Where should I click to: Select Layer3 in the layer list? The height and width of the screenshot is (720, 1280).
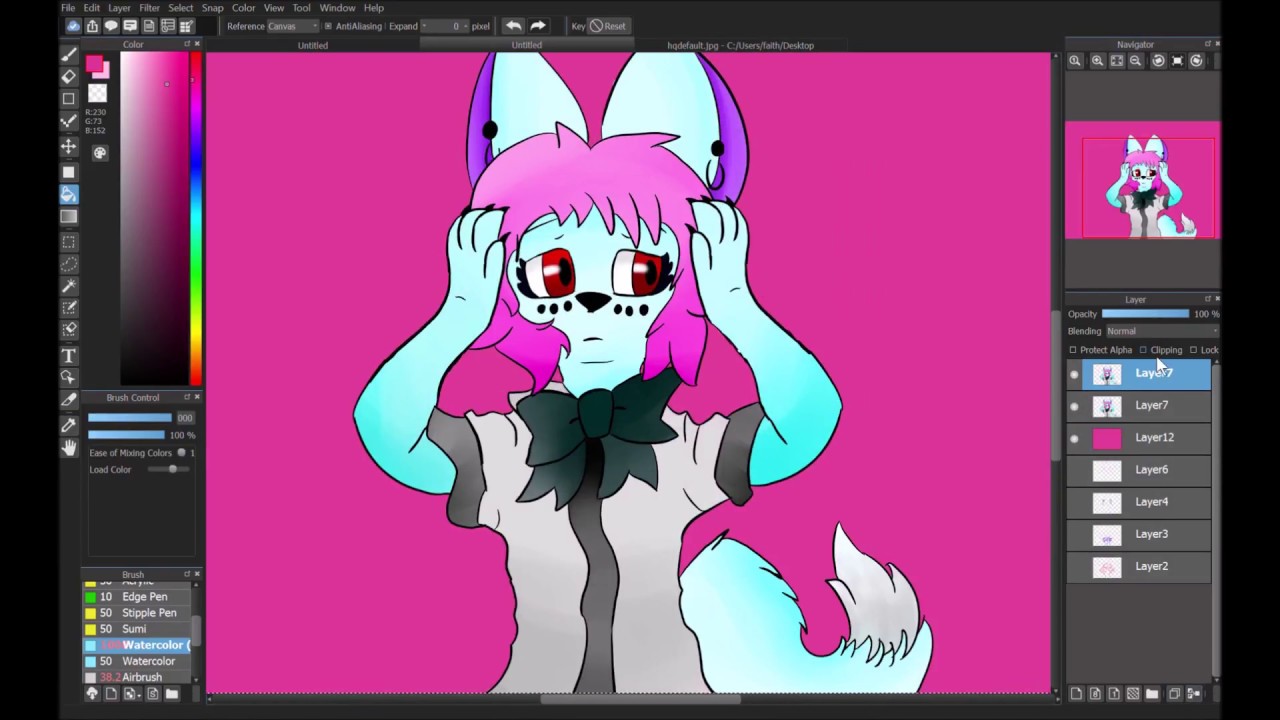(1139, 534)
